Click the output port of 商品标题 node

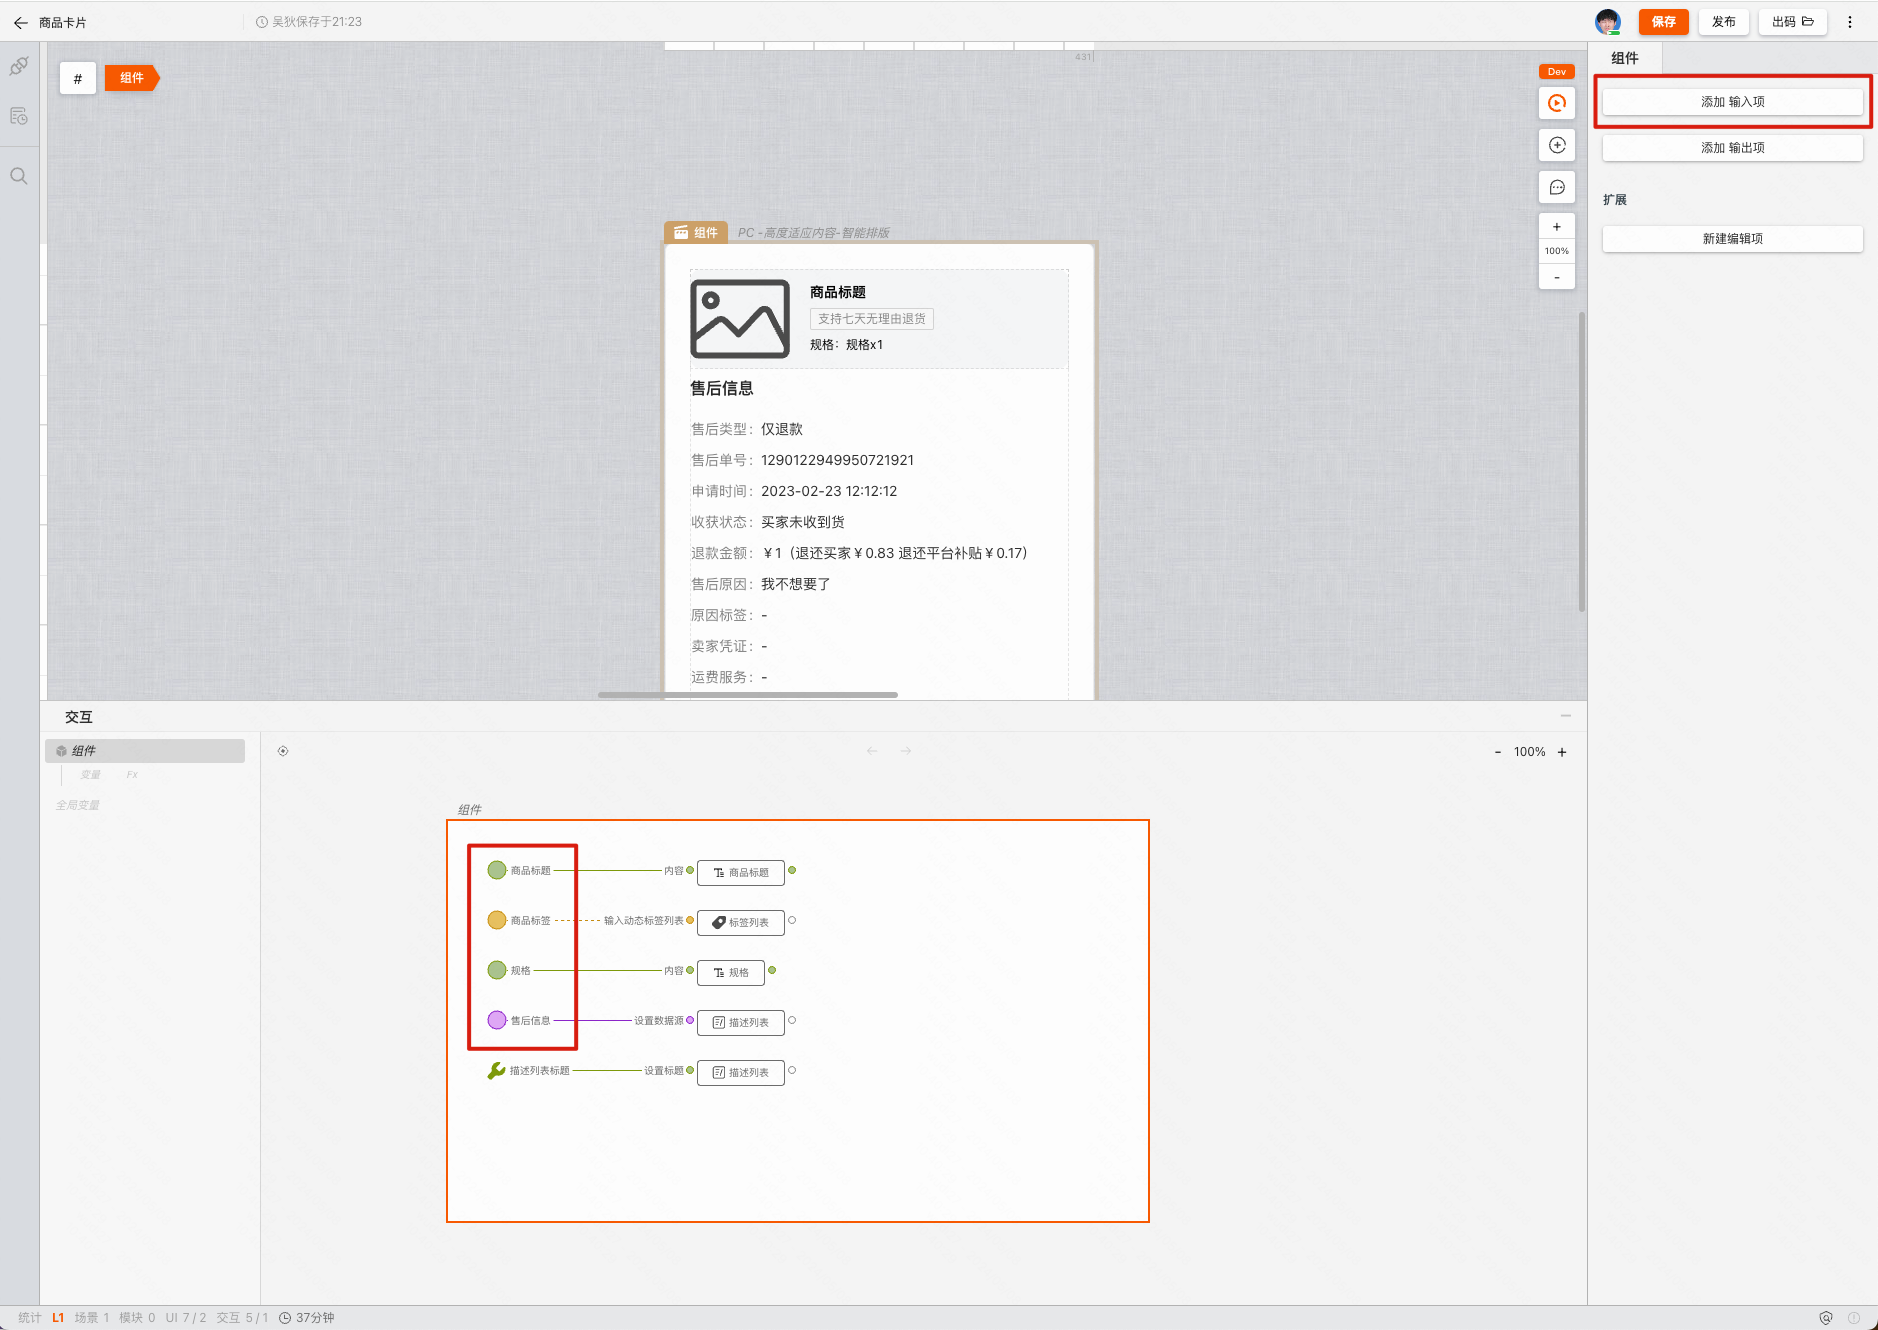coord(792,870)
